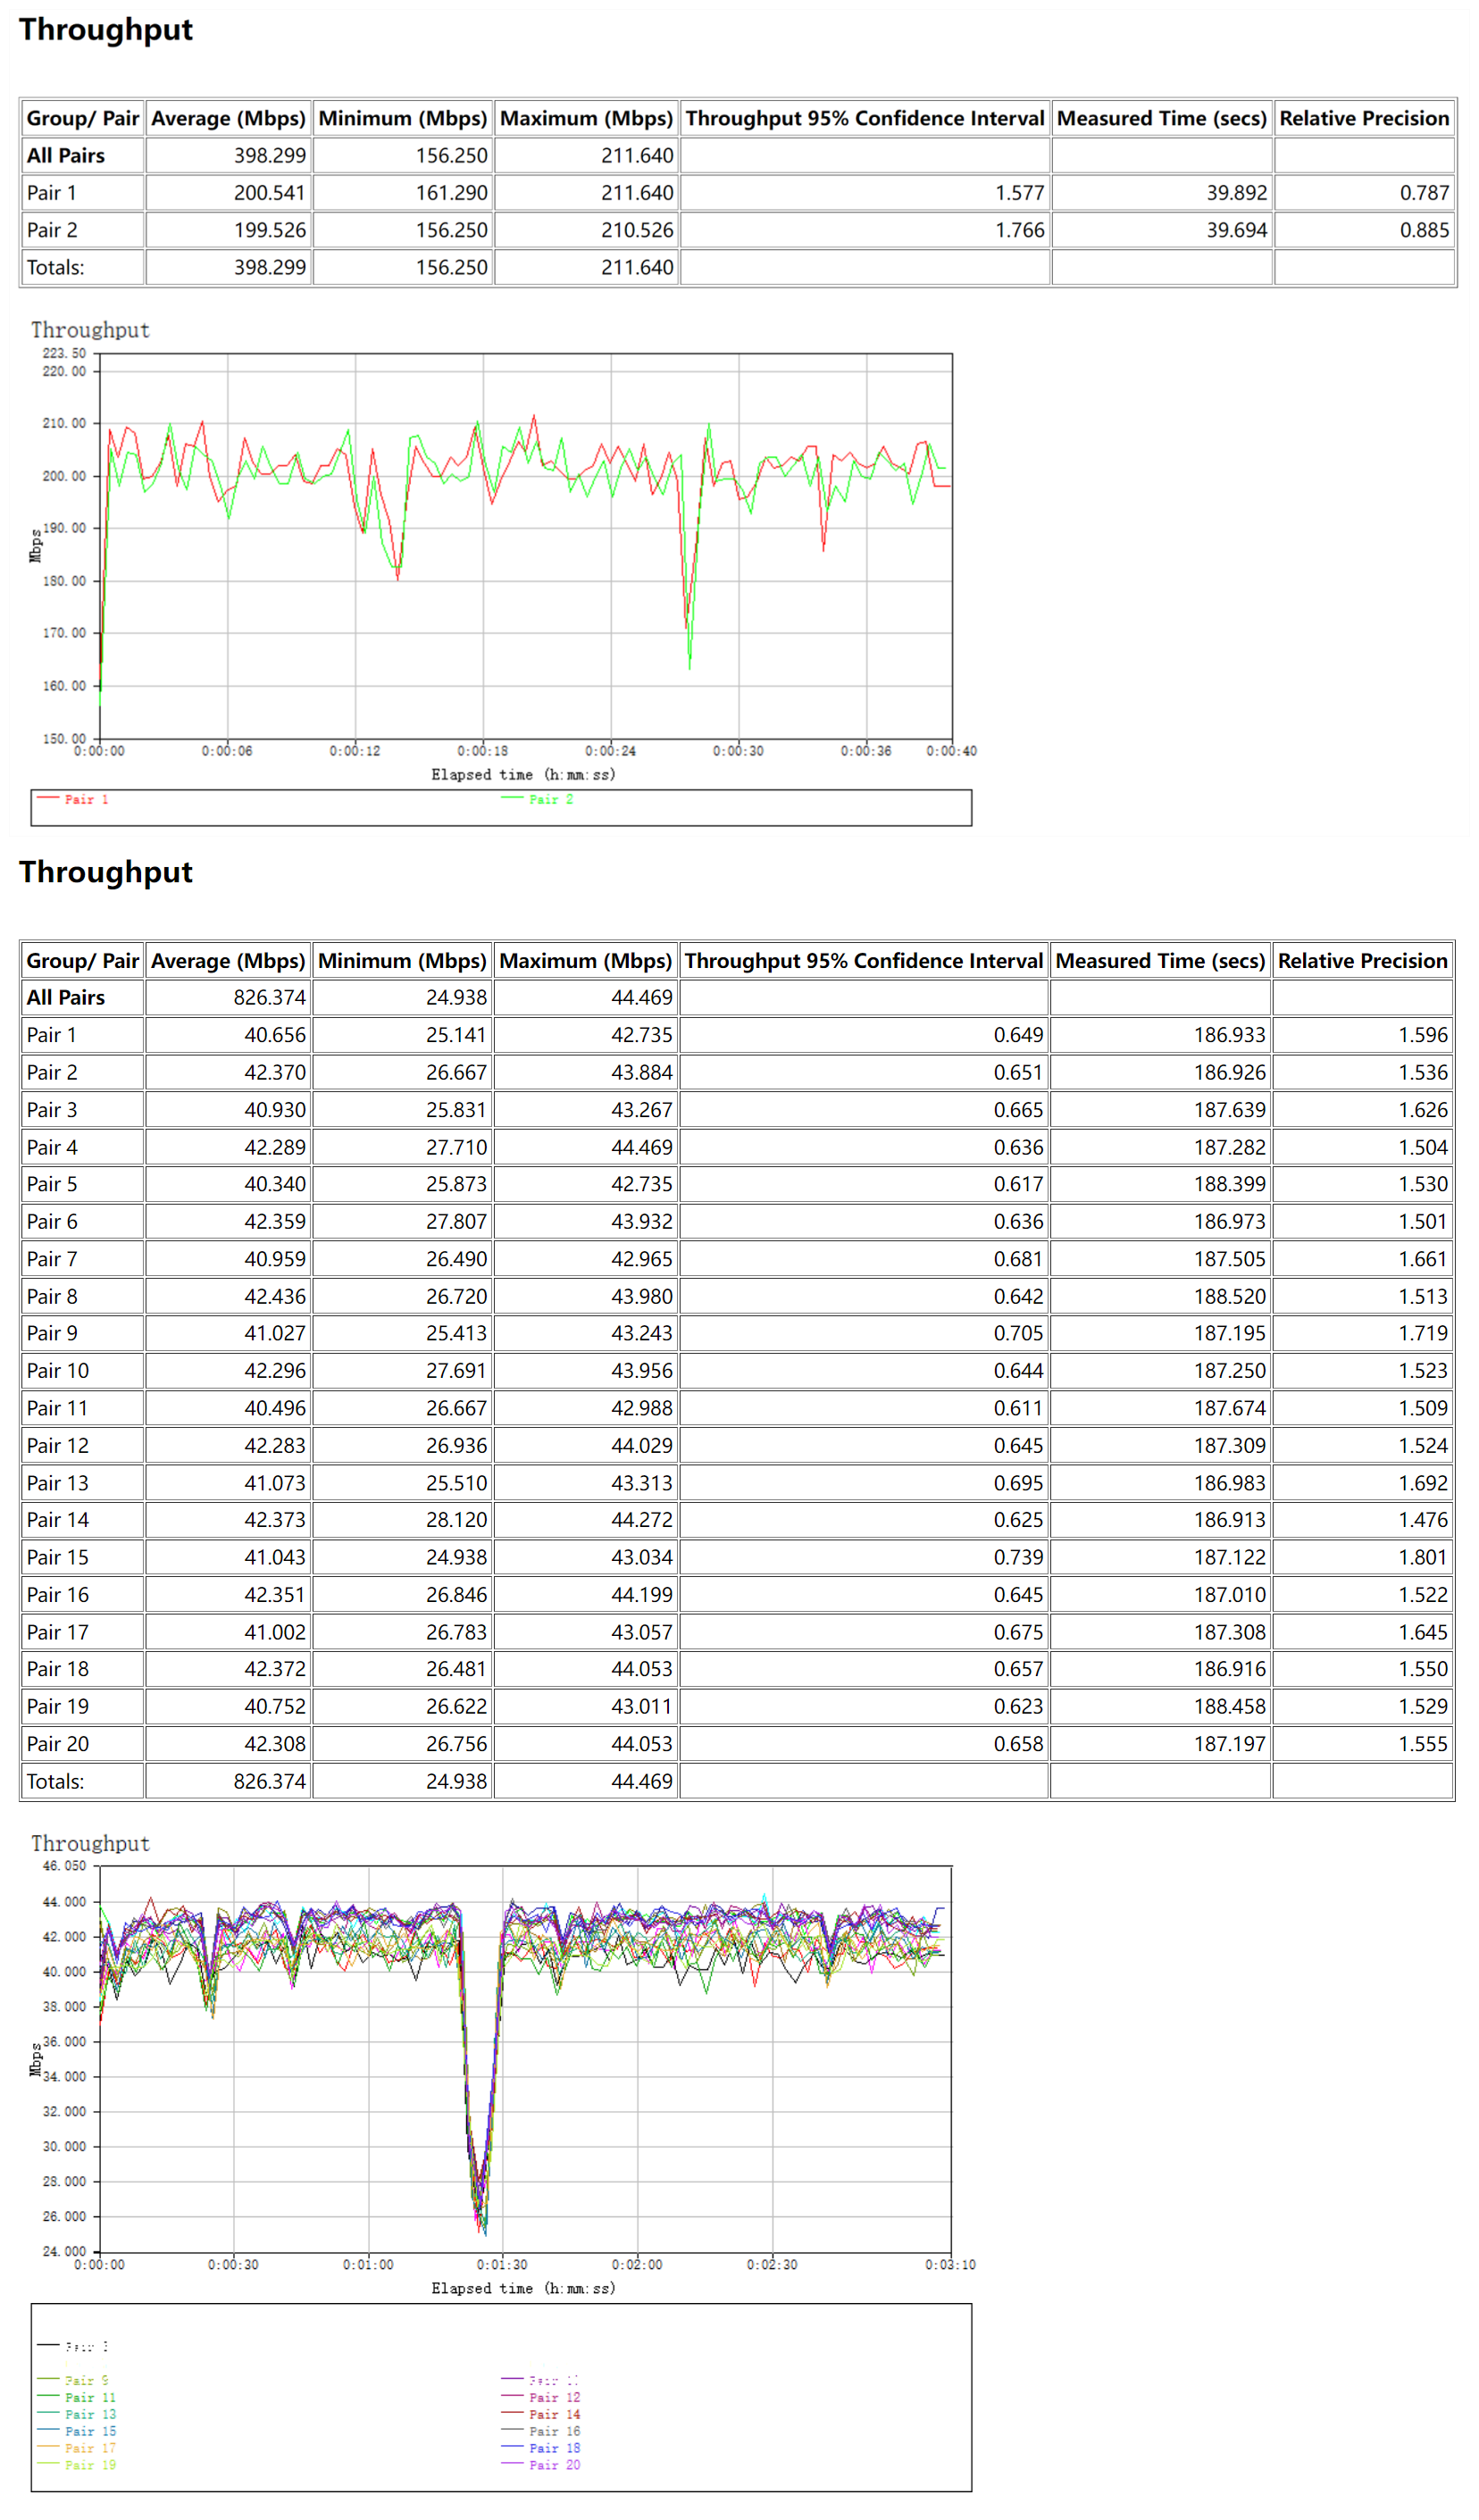Select the Pair 10 row label

[x=58, y=1371]
